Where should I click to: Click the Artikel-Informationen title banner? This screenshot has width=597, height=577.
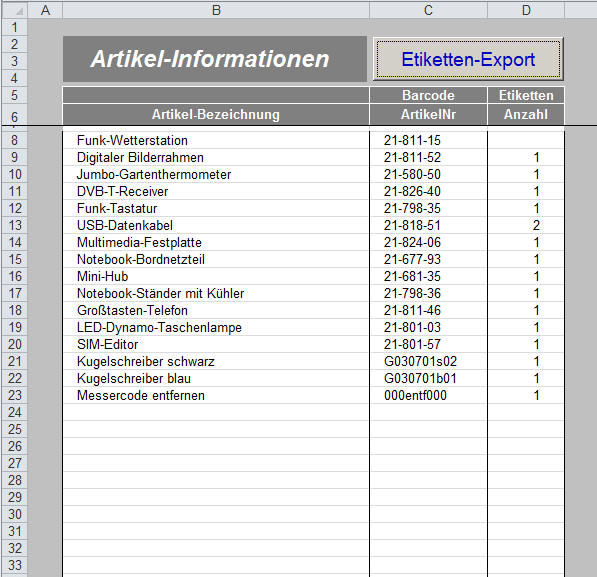click(215, 59)
